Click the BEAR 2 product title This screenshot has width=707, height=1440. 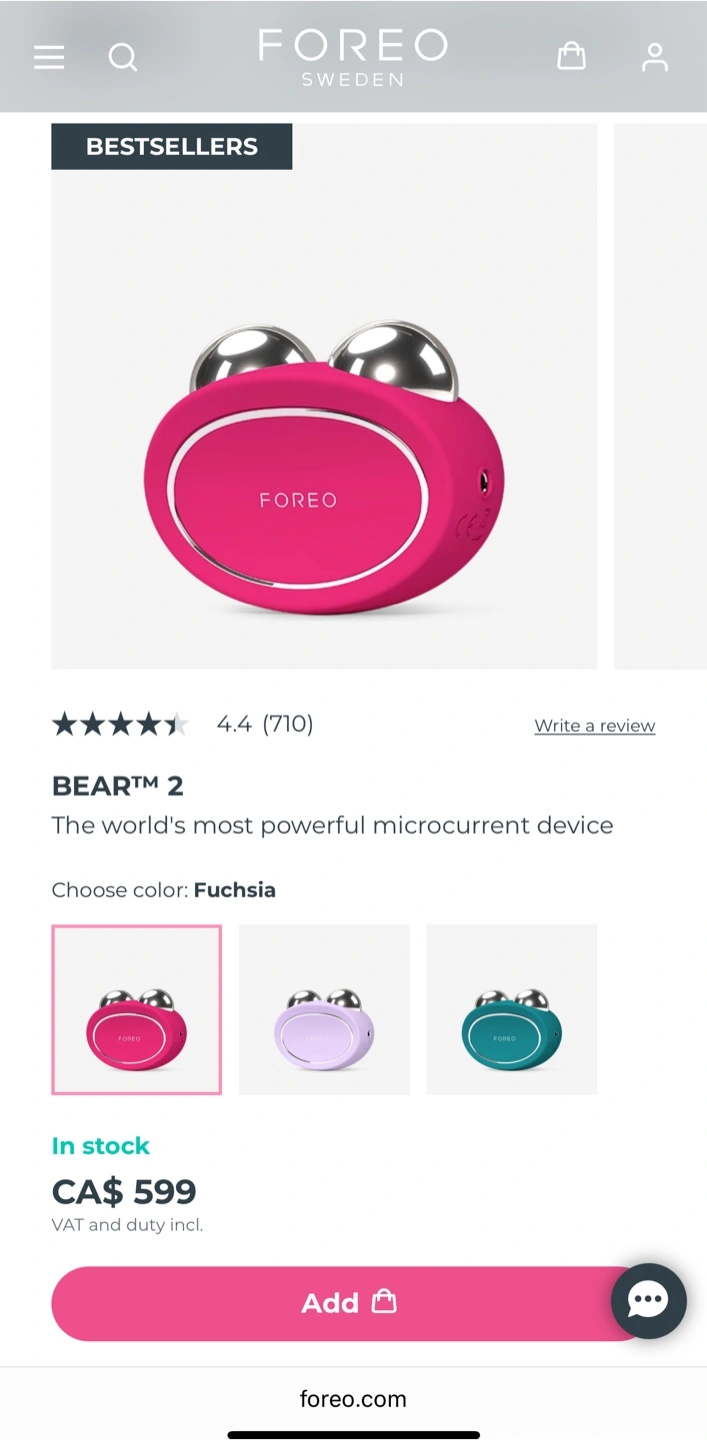(118, 786)
